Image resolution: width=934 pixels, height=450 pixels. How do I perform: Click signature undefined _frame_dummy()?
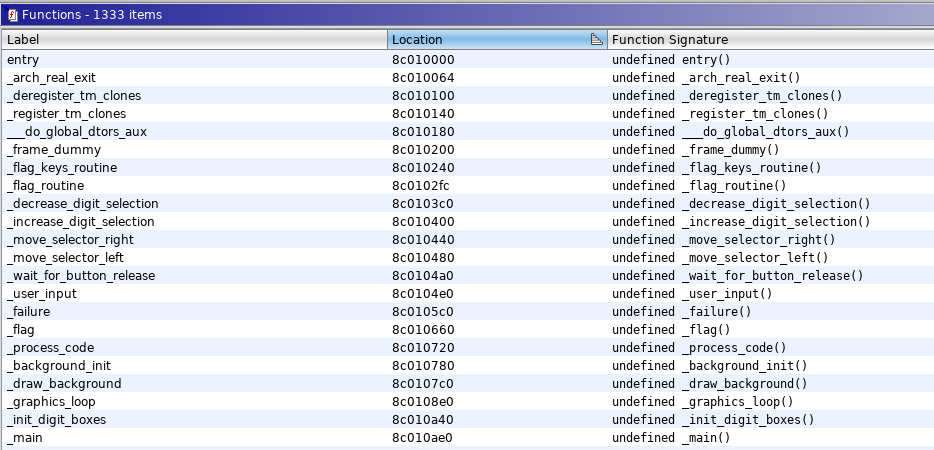[x=696, y=150]
